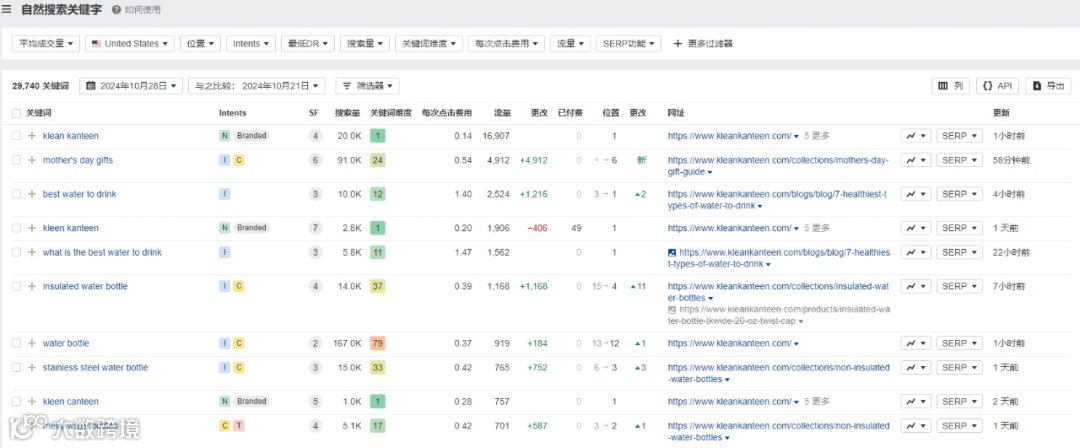This screenshot has height=448, width=1080.
Task: Check the best water to drink row checkbox
Action: click(17, 194)
